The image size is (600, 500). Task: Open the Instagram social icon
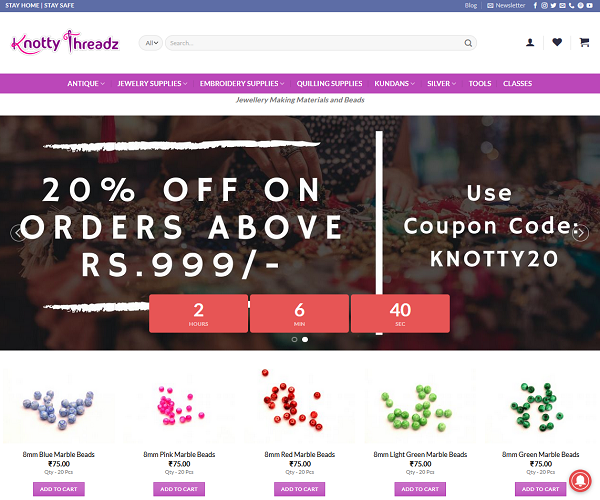544,5
